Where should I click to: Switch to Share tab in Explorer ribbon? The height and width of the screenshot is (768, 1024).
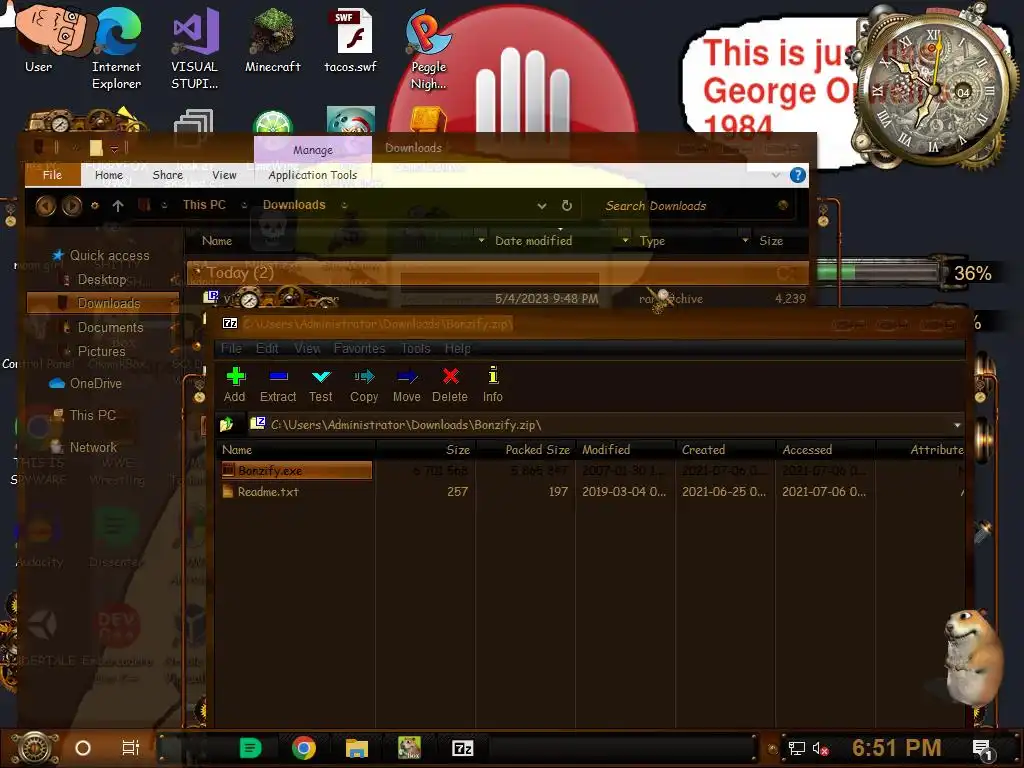point(168,175)
